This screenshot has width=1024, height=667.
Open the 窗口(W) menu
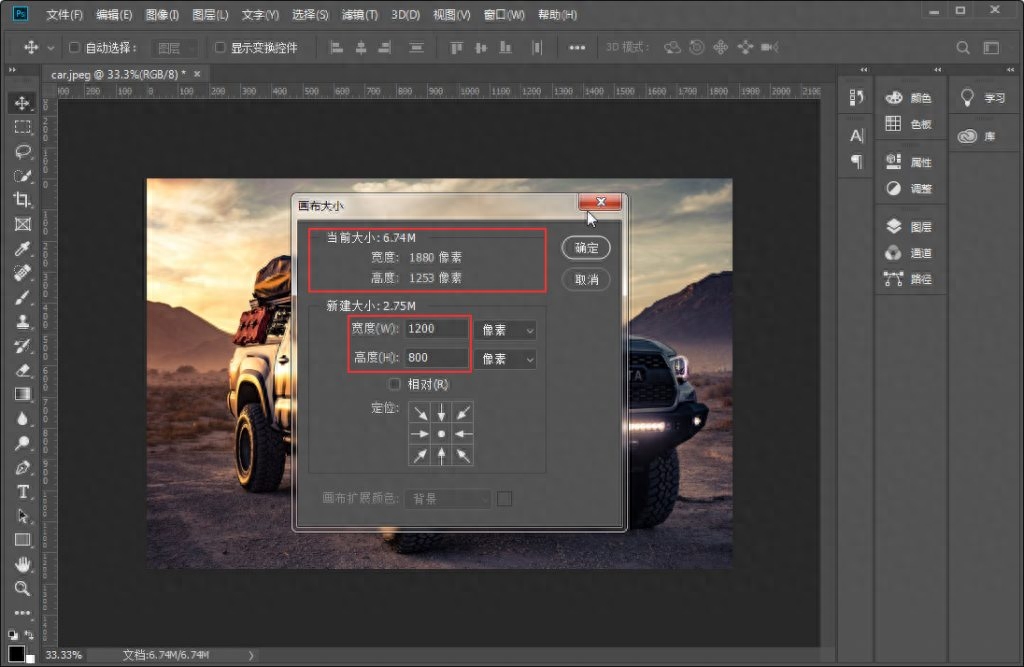coord(504,14)
